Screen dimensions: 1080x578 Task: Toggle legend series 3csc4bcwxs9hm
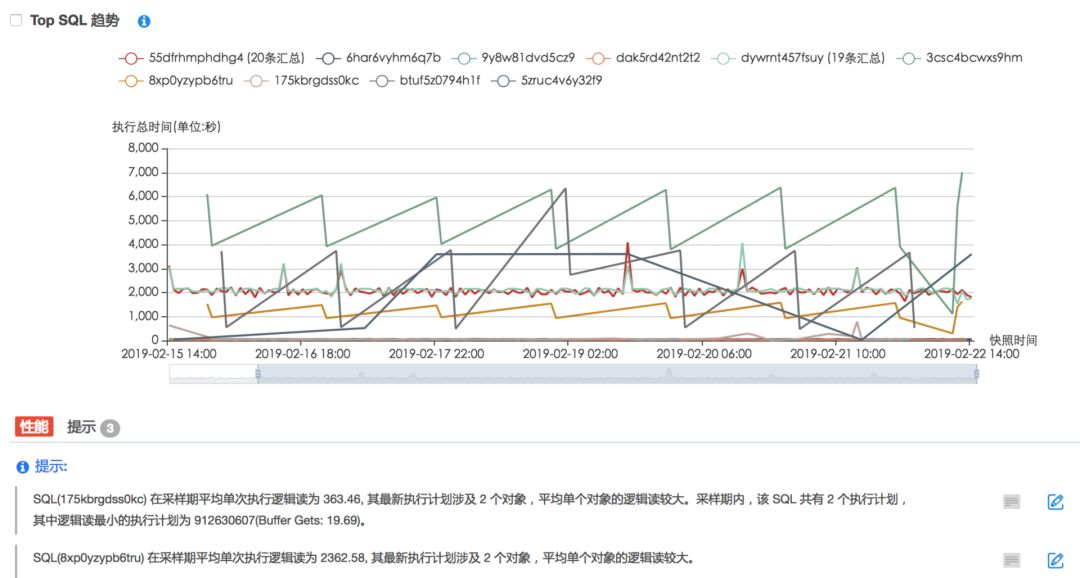(959, 58)
